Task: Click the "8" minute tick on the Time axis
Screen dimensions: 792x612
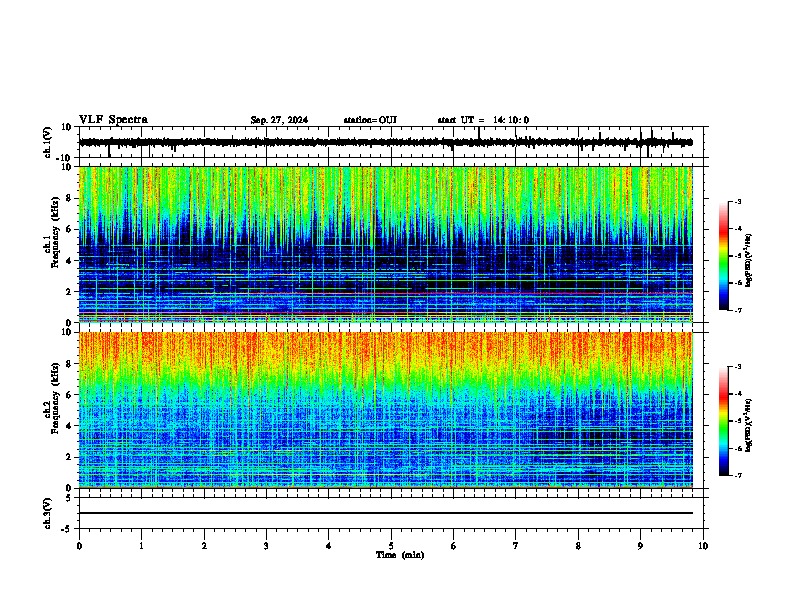Action: (578, 546)
